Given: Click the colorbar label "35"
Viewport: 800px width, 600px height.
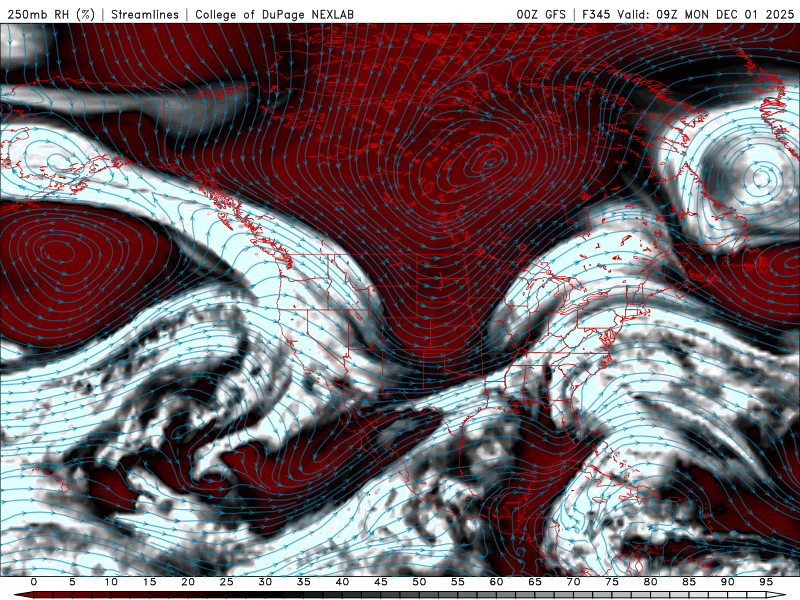Looking at the screenshot, I should pyautogui.click(x=304, y=582).
